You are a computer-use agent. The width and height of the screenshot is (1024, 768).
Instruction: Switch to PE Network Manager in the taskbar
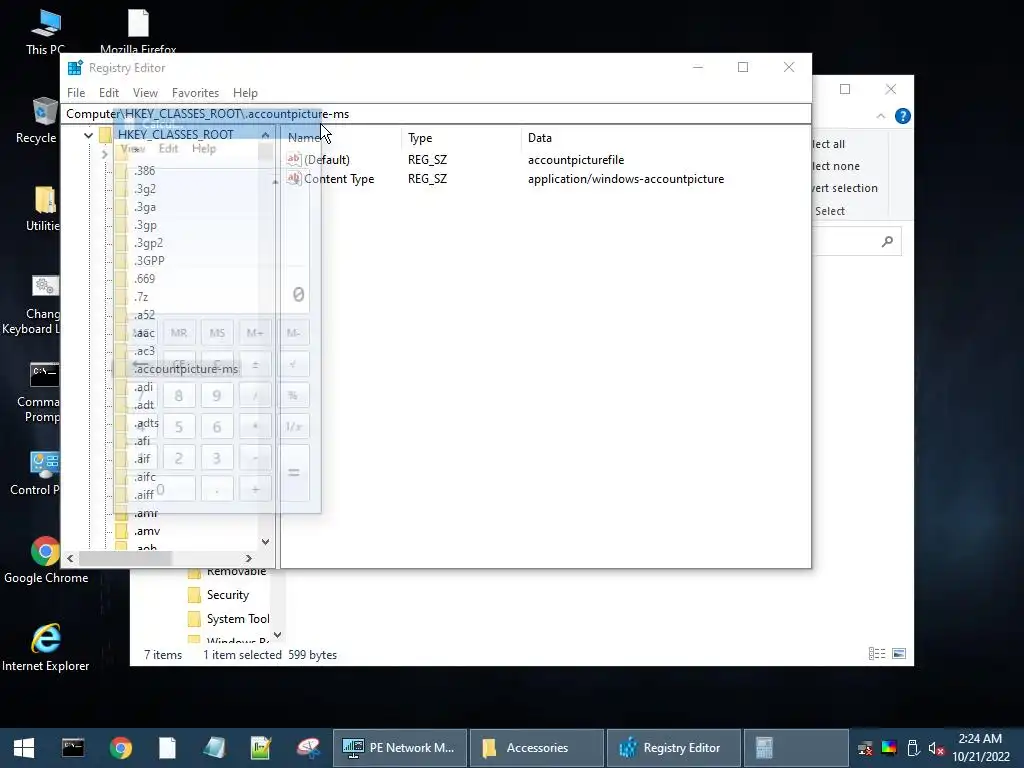[400, 748]
